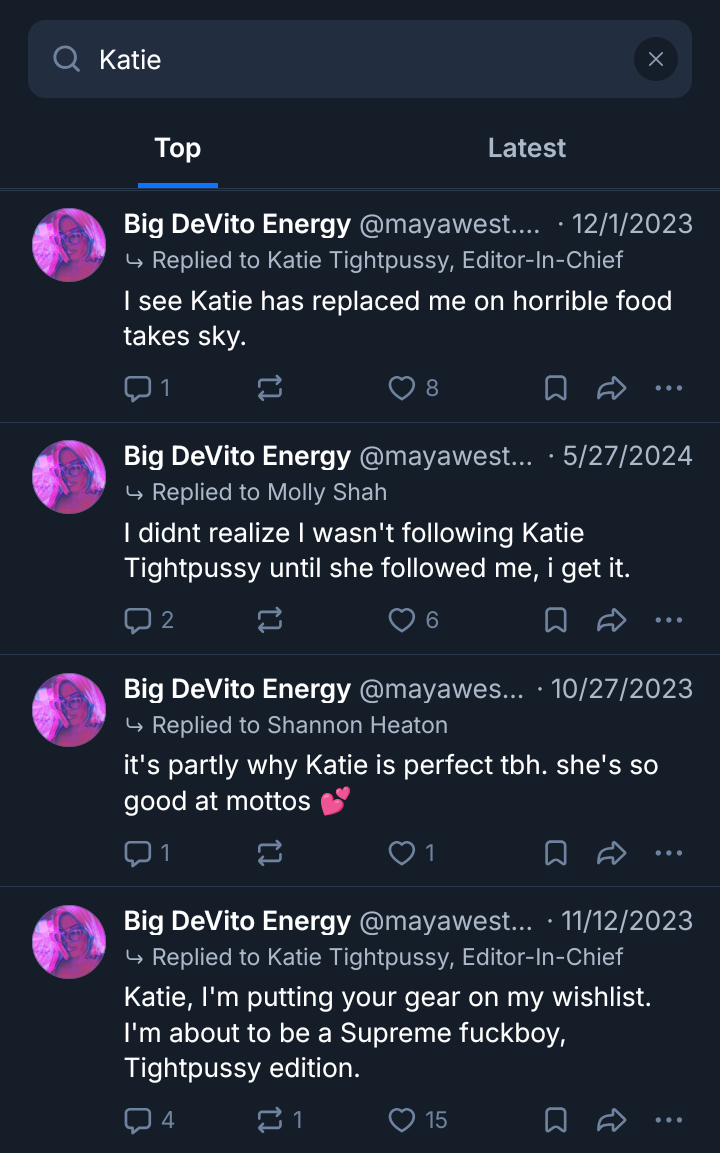Reply to the post about mottos

pyautogui.click(x=137, y=853)
